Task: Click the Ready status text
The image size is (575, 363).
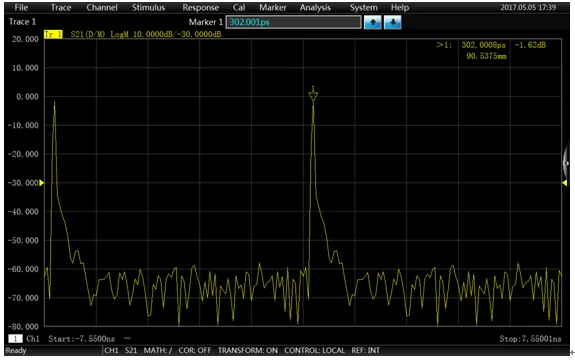Action: coord(16,351)
